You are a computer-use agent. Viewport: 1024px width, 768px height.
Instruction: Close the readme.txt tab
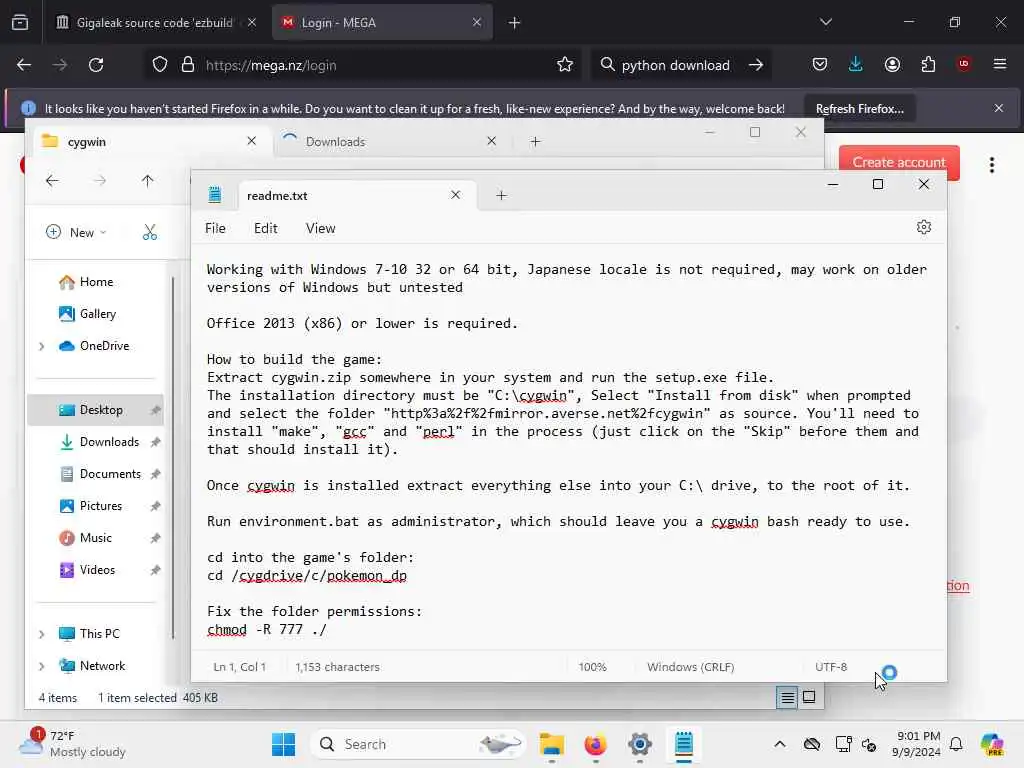455,195
